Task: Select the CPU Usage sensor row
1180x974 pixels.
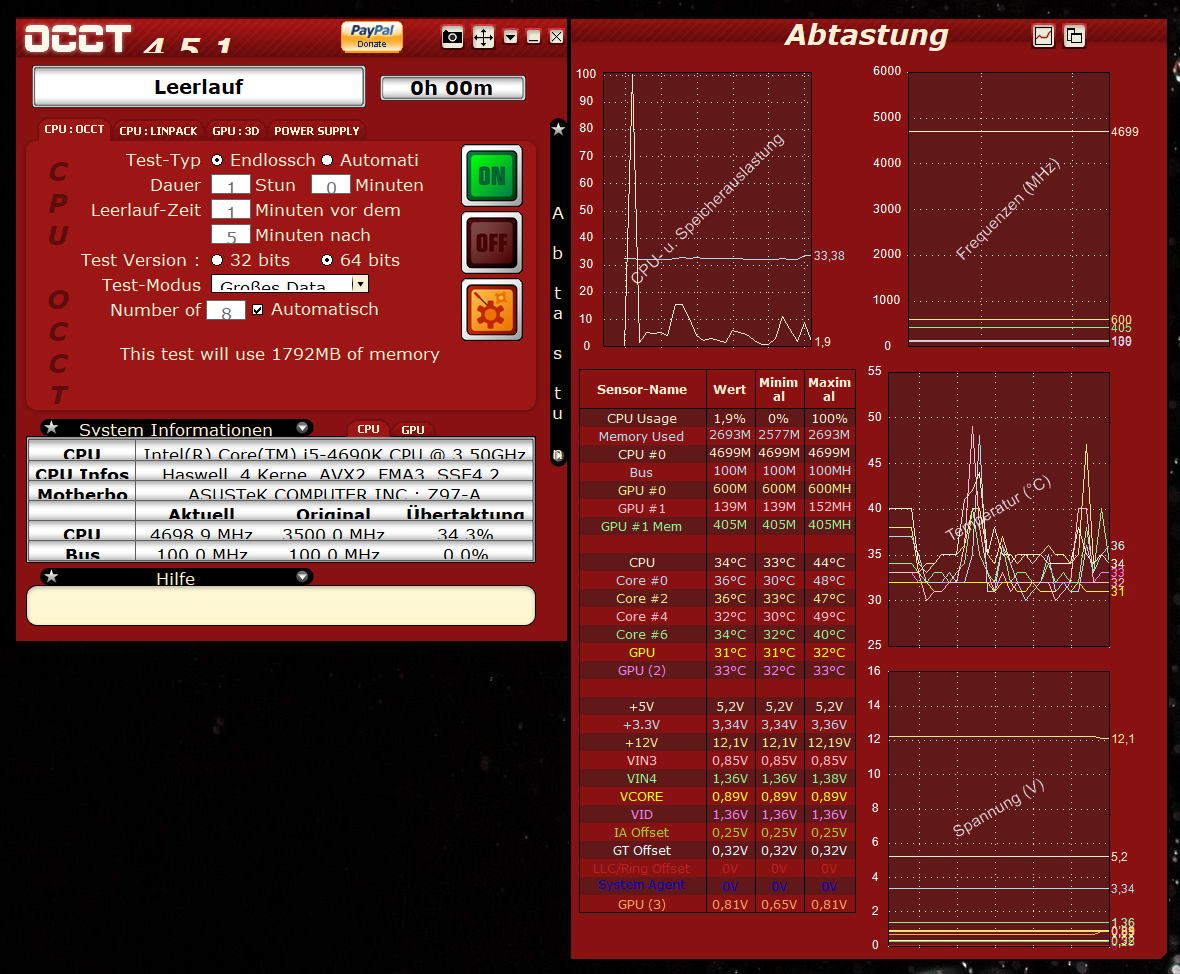Action: [717, 419]
